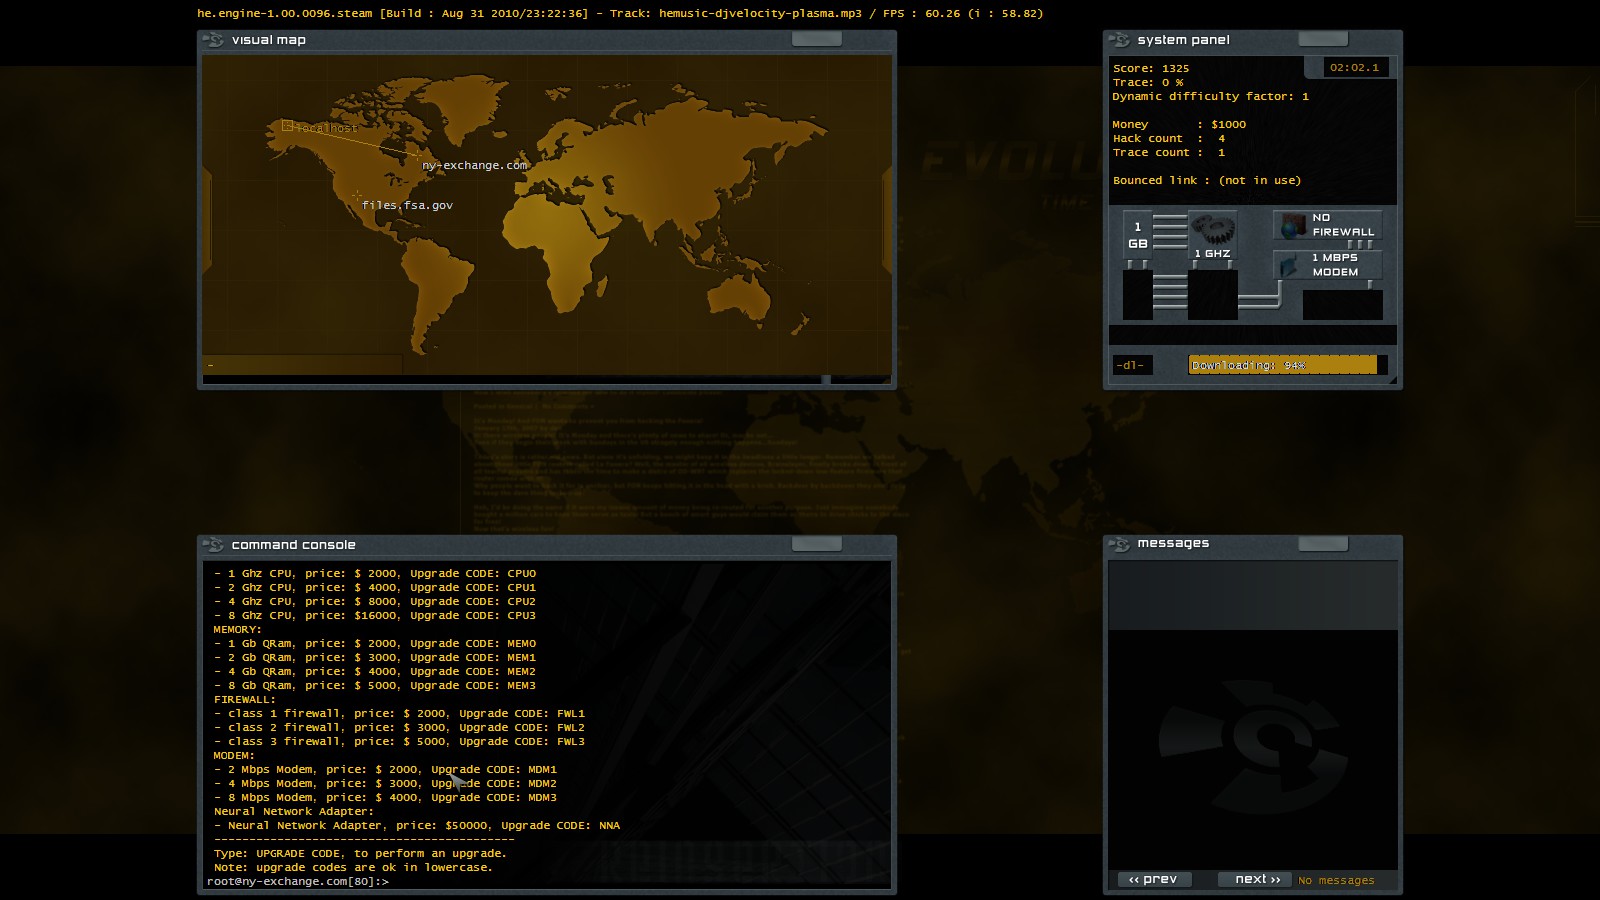Click the 02:02.1 timer display
Image resolution: width=1600 pixels, height=900 pixels.
coord(1354,67)
